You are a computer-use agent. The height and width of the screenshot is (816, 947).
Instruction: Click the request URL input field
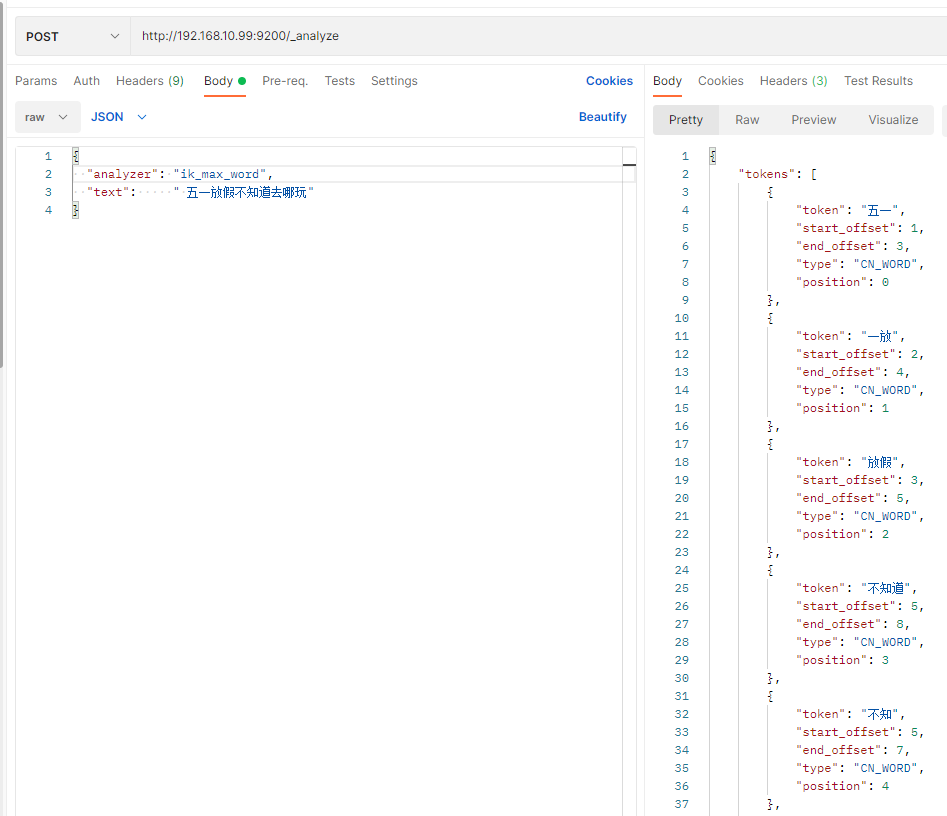(500, 36)
